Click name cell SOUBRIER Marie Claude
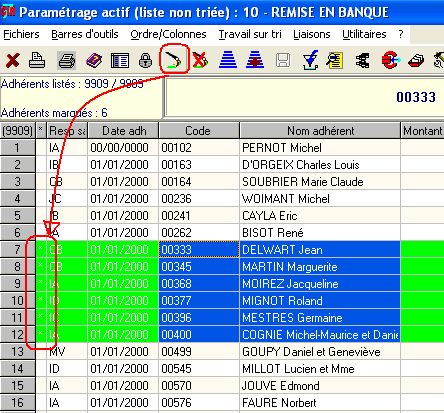Viewport: 444px width, 413px height. (320, 182)
